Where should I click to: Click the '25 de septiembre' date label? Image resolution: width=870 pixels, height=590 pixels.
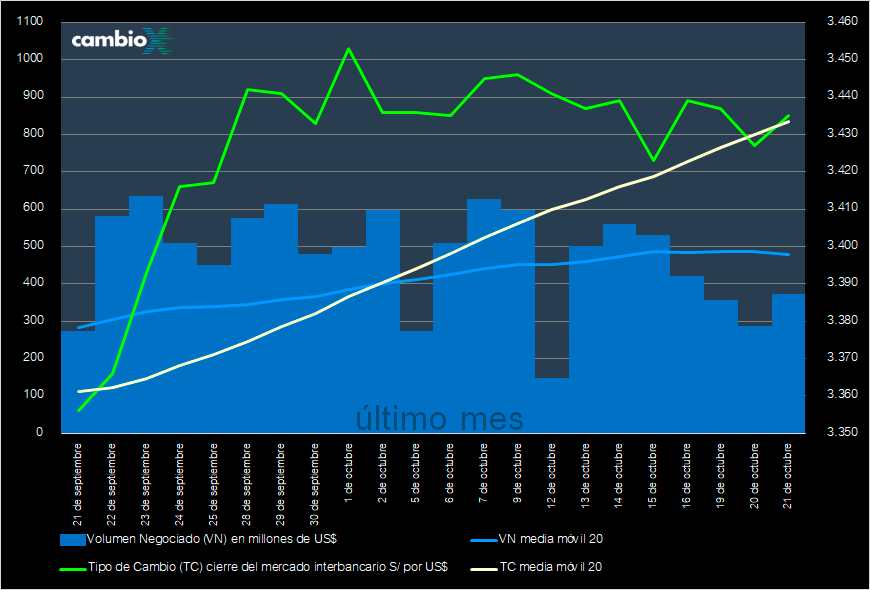coord(213,485)
